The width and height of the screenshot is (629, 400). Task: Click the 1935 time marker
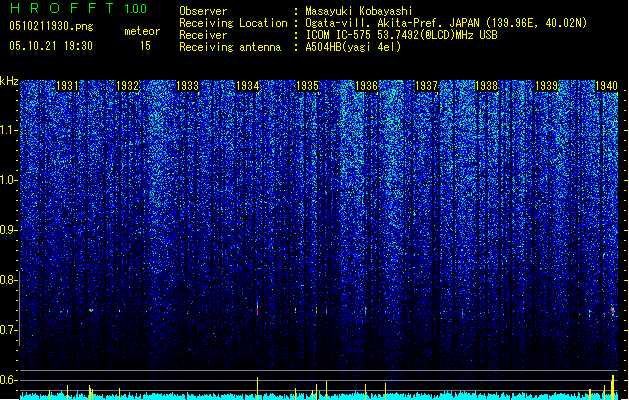[x=307, y=86]
